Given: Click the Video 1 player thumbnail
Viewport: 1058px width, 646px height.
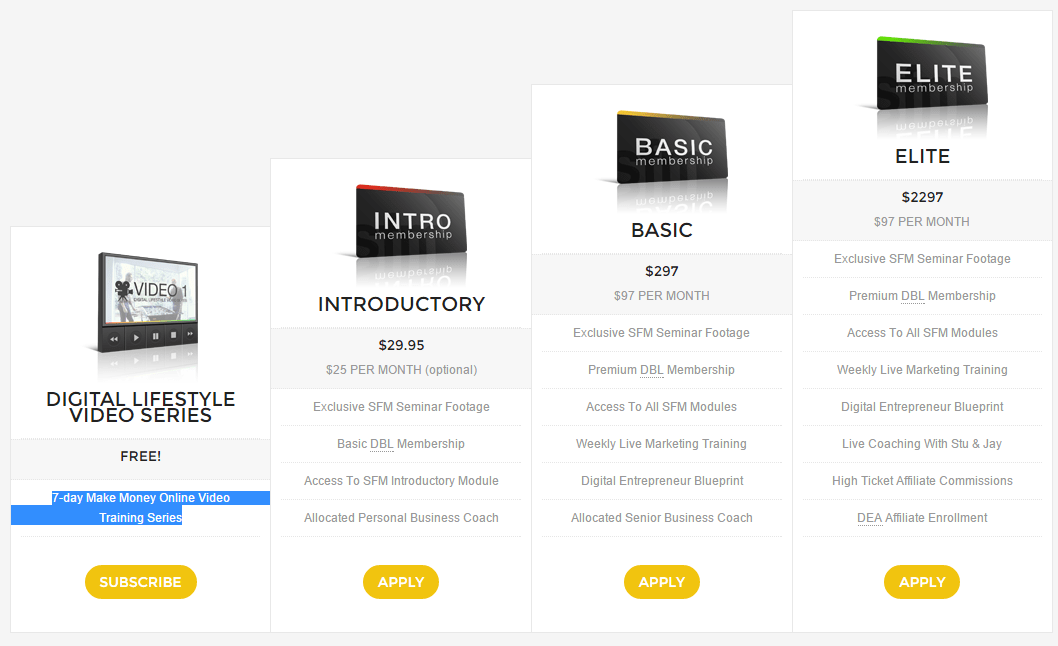Looking at the screenshot, I should [x=148, y=302].
